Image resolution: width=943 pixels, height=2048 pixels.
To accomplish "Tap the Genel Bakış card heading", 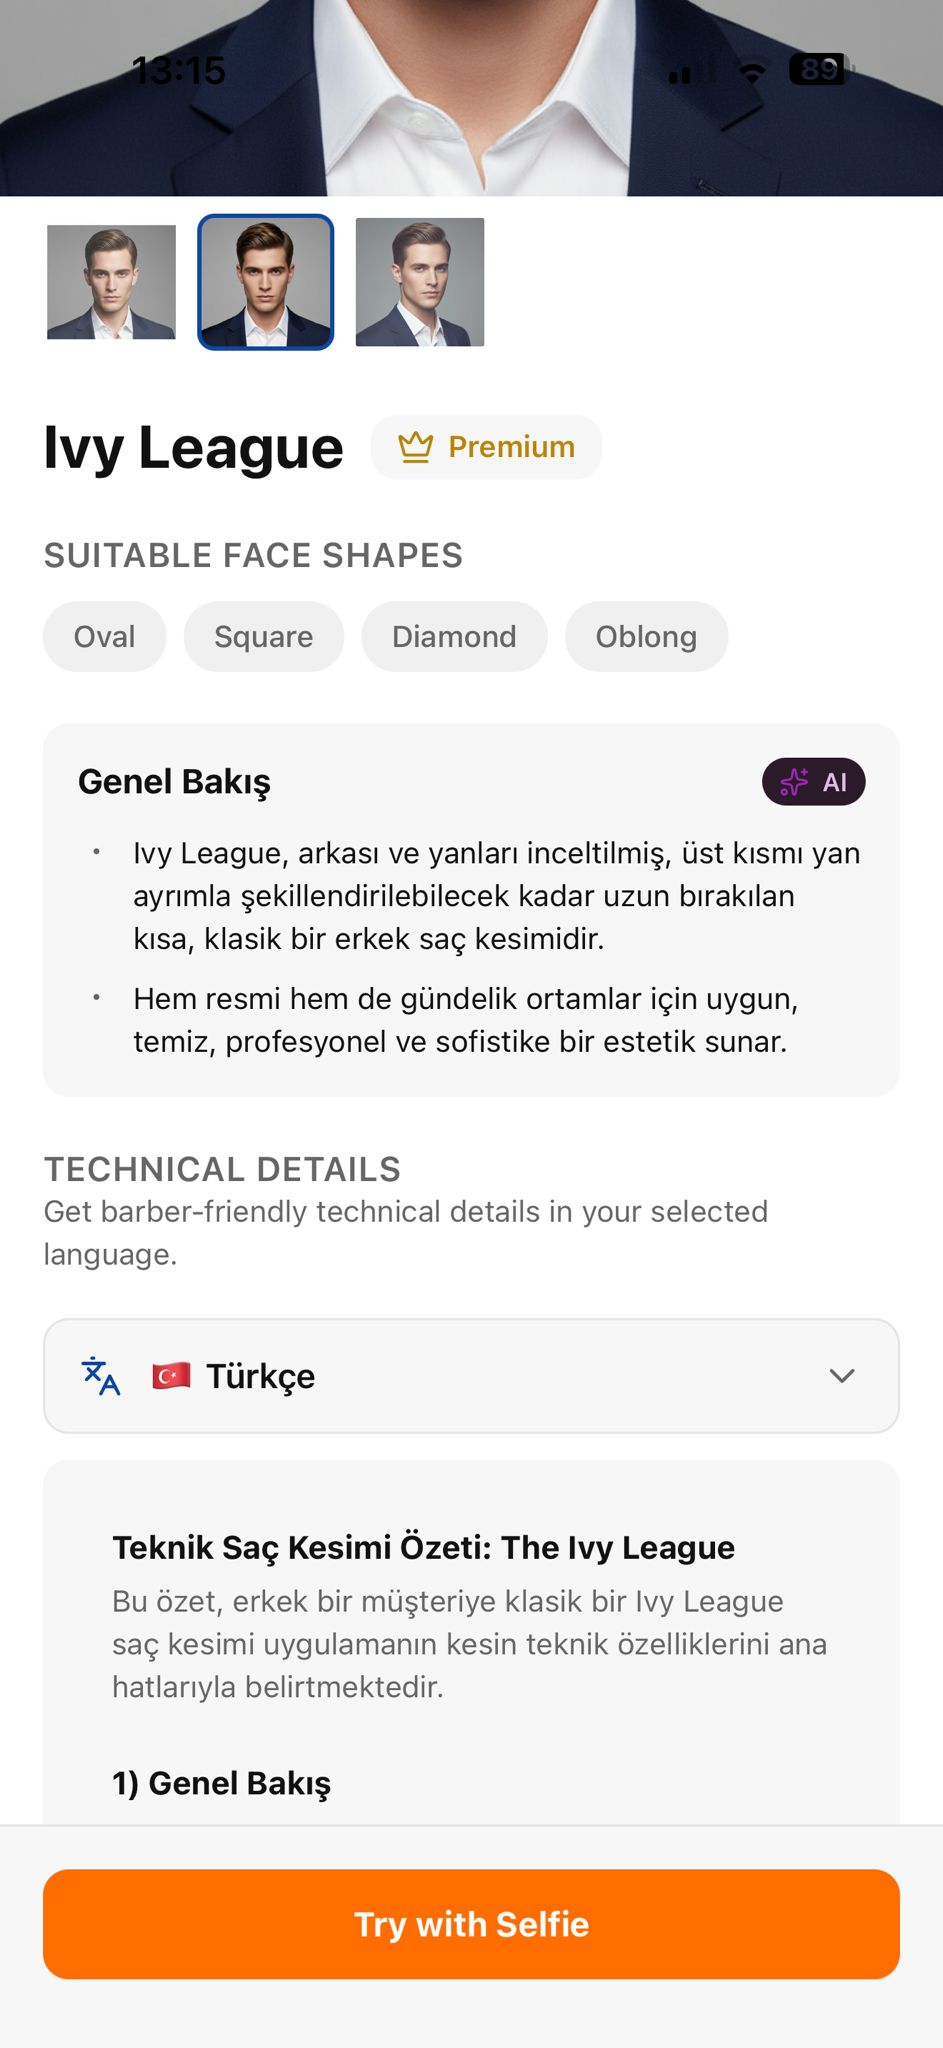I will pos(174,782).
